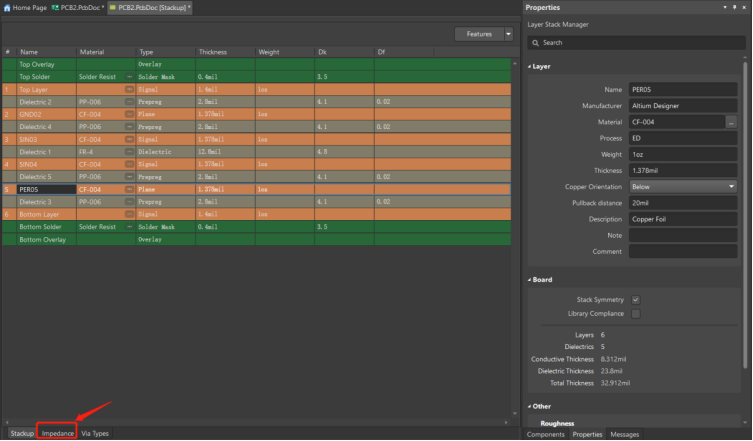The image size is (753, 441).
Task: Switch to the Components panel tab
Action: [546, 435]
